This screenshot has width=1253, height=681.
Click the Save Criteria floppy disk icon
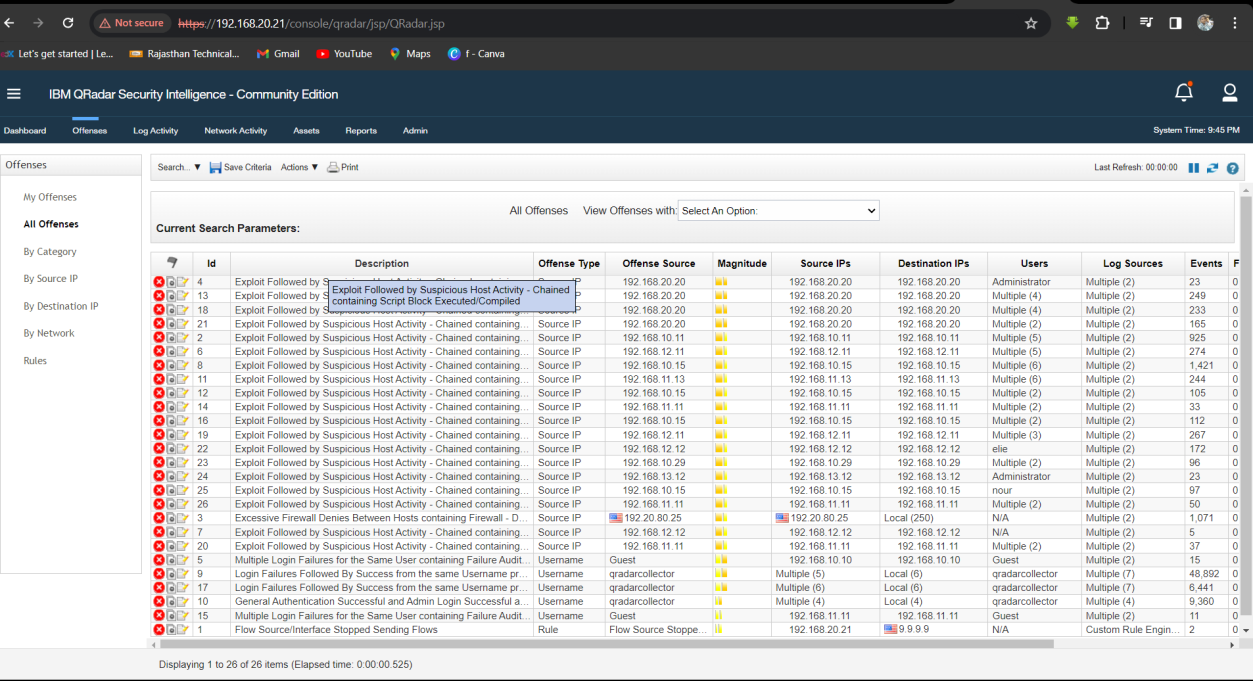(x=215, y=167)
